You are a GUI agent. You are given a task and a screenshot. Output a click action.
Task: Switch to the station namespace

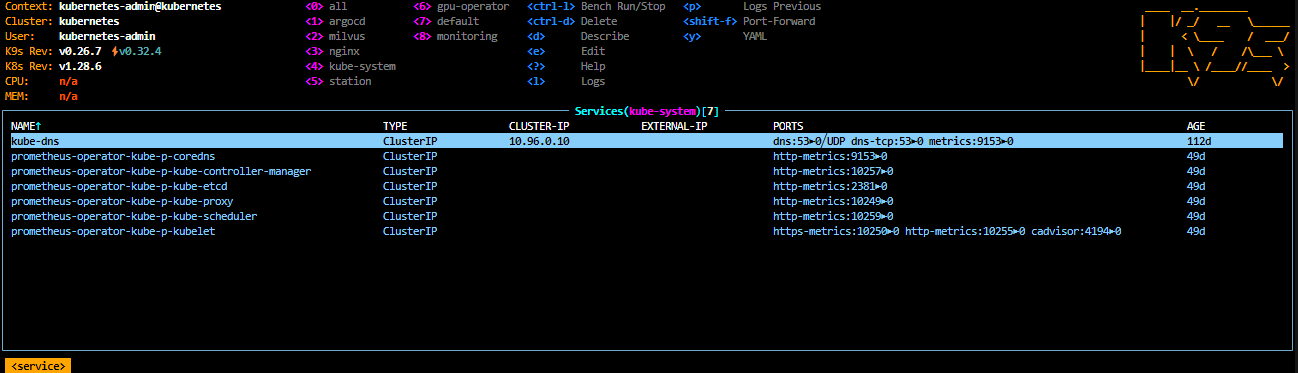point(338,81)
